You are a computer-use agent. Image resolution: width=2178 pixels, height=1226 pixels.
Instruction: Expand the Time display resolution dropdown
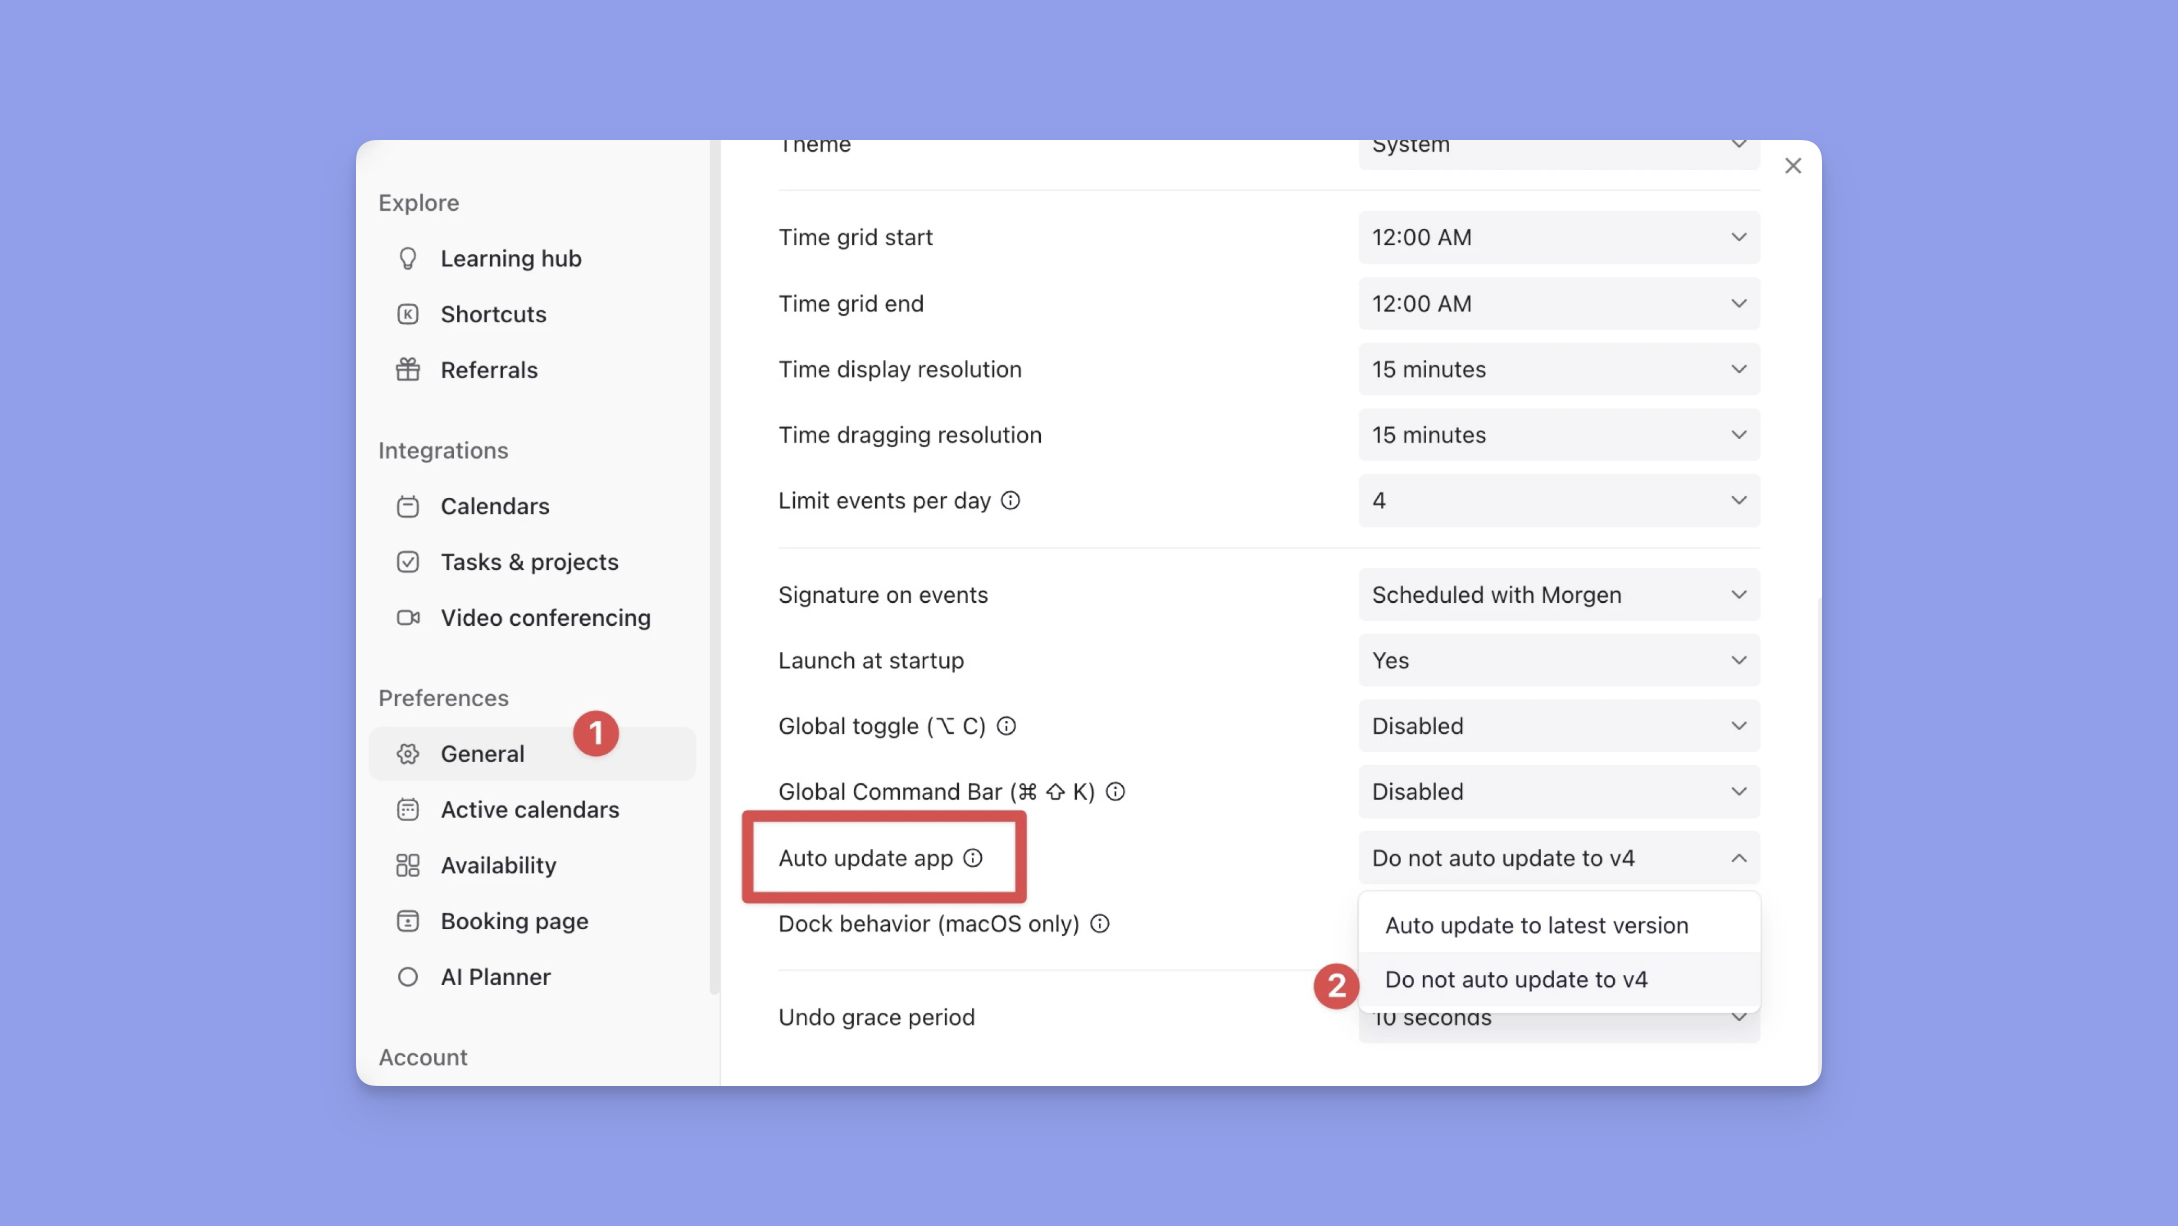1558,370
